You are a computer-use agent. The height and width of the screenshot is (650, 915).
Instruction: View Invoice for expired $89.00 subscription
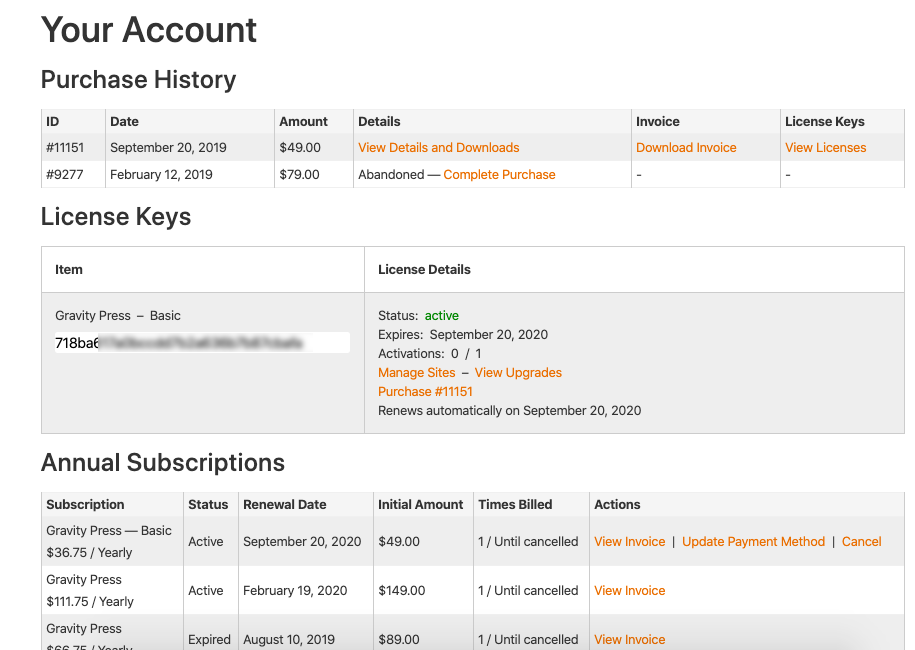629,639
